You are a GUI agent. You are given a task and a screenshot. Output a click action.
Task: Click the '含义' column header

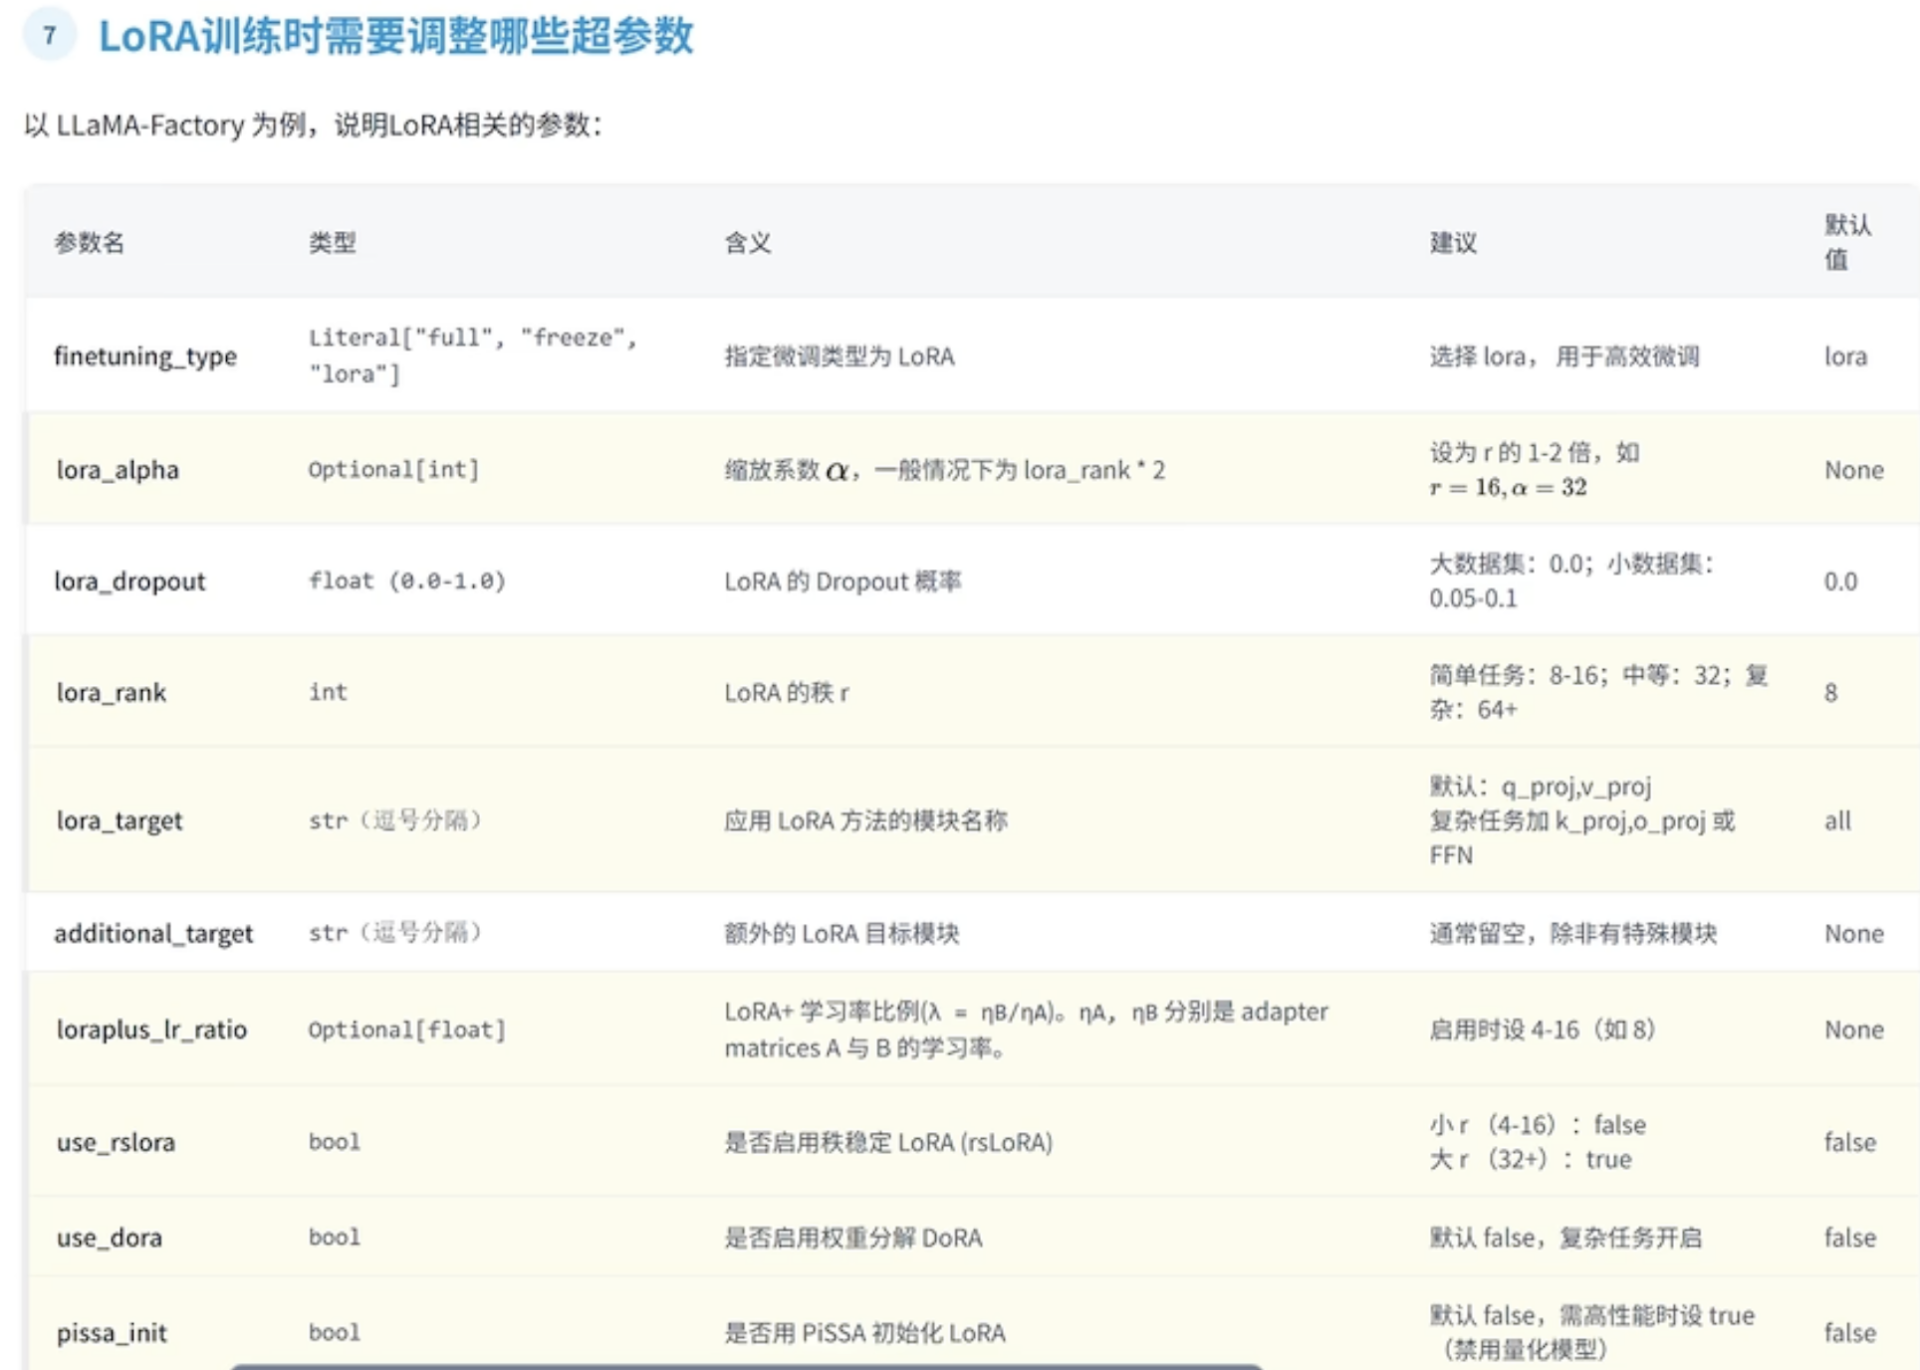tap(748, 242)
